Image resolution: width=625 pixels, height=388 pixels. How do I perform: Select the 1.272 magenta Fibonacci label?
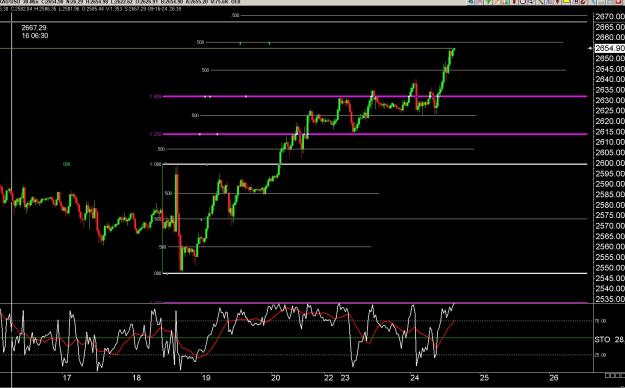[x=155, y=134]
